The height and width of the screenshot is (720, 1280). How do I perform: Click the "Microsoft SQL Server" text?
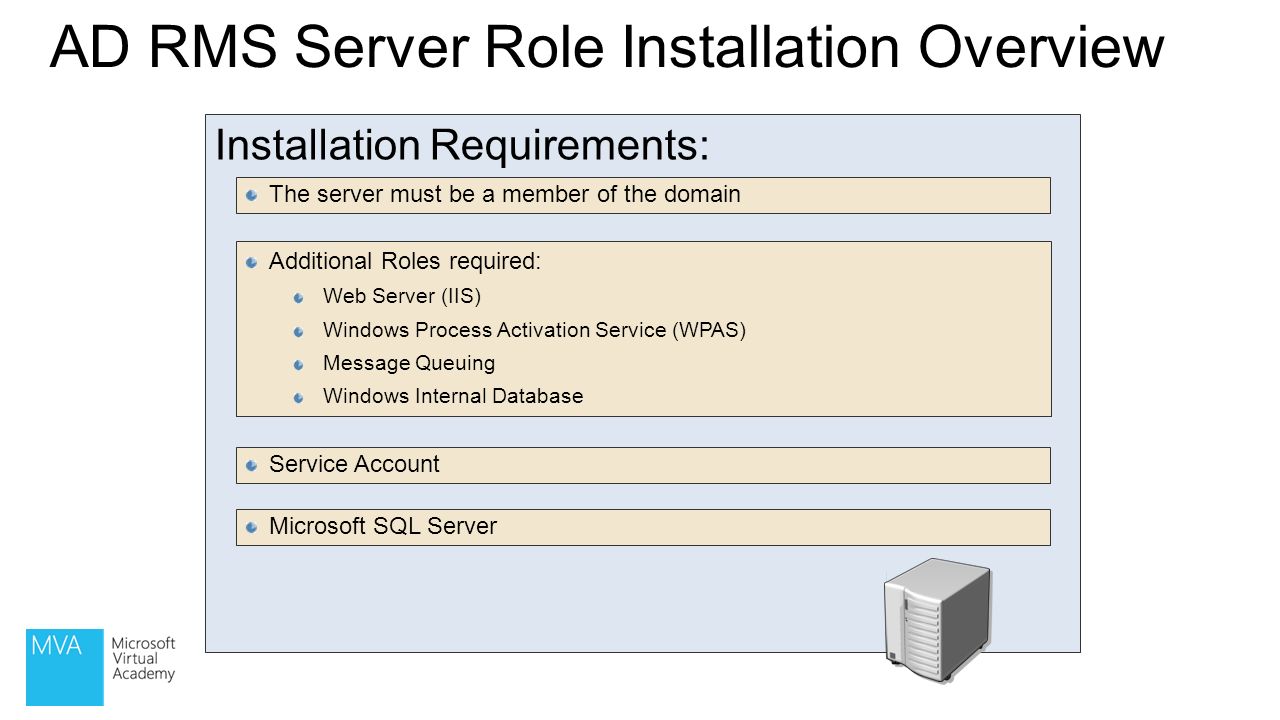point(383,526)
